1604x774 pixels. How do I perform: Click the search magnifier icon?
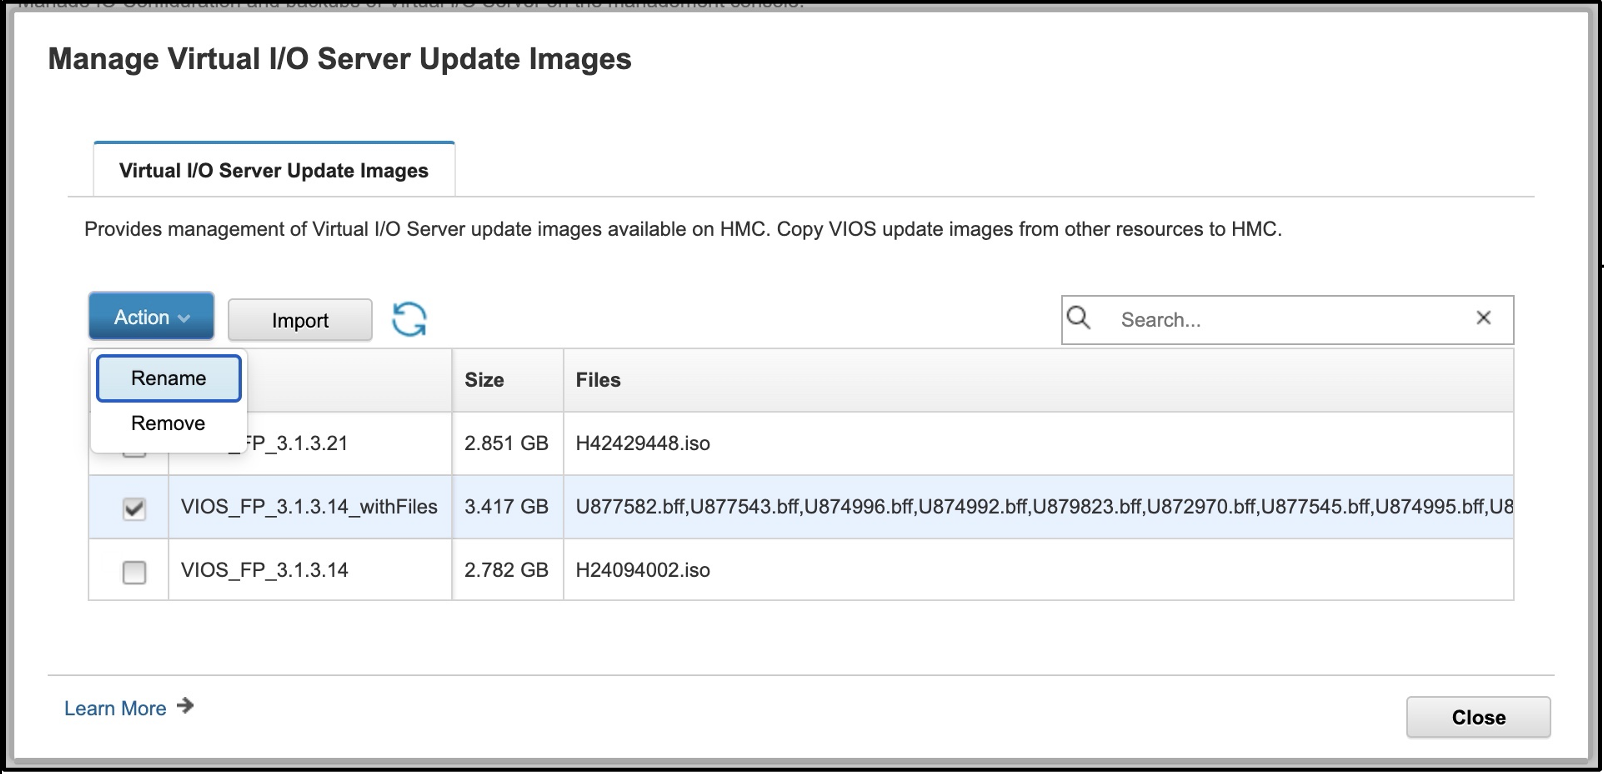click(x=1079, y=318)
